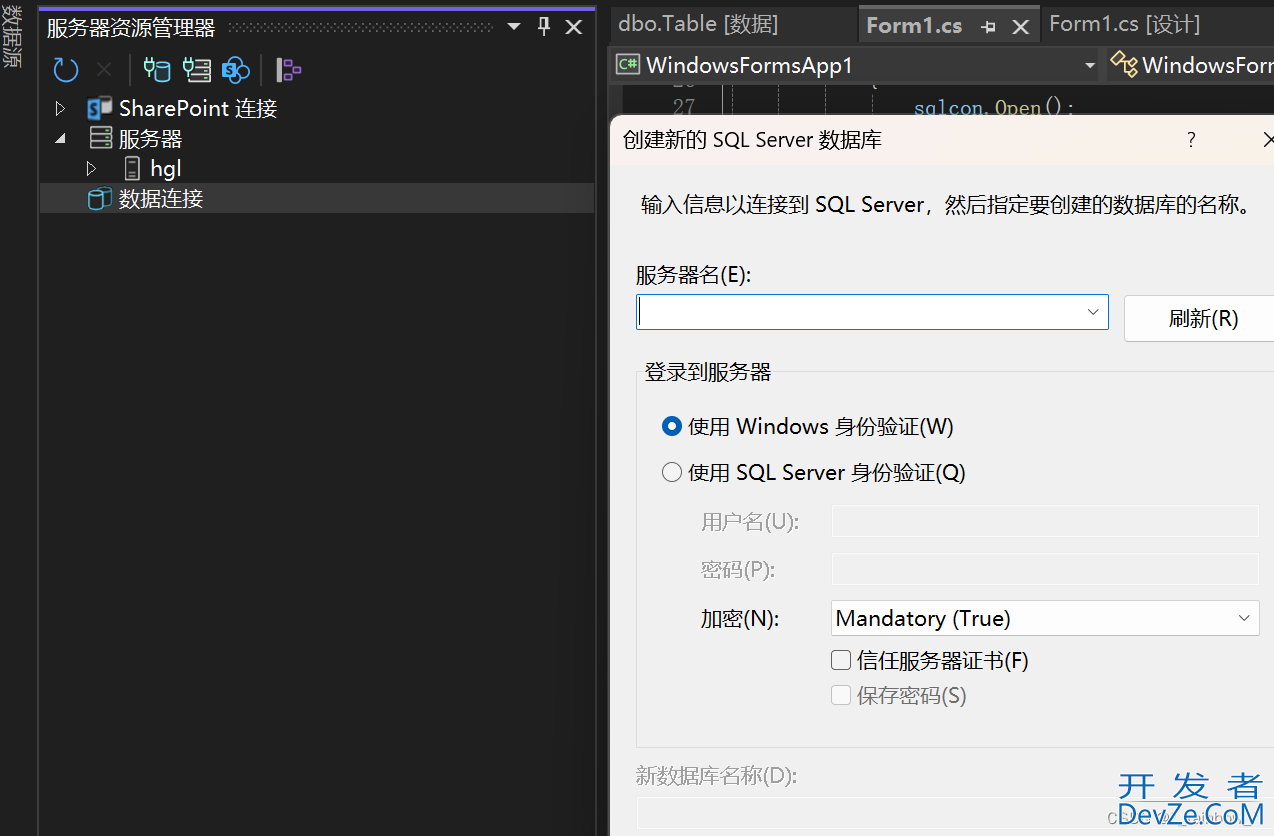Collapse the 服务器 tree node
Viewport: 1274px width, 836px height.
(x=60, y=138)
